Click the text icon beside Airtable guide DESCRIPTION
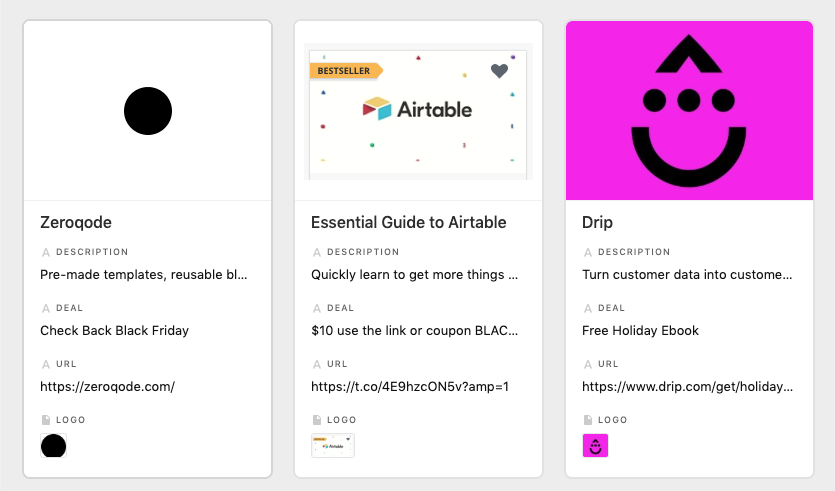835x491 pixels. [x=317, y=252]
